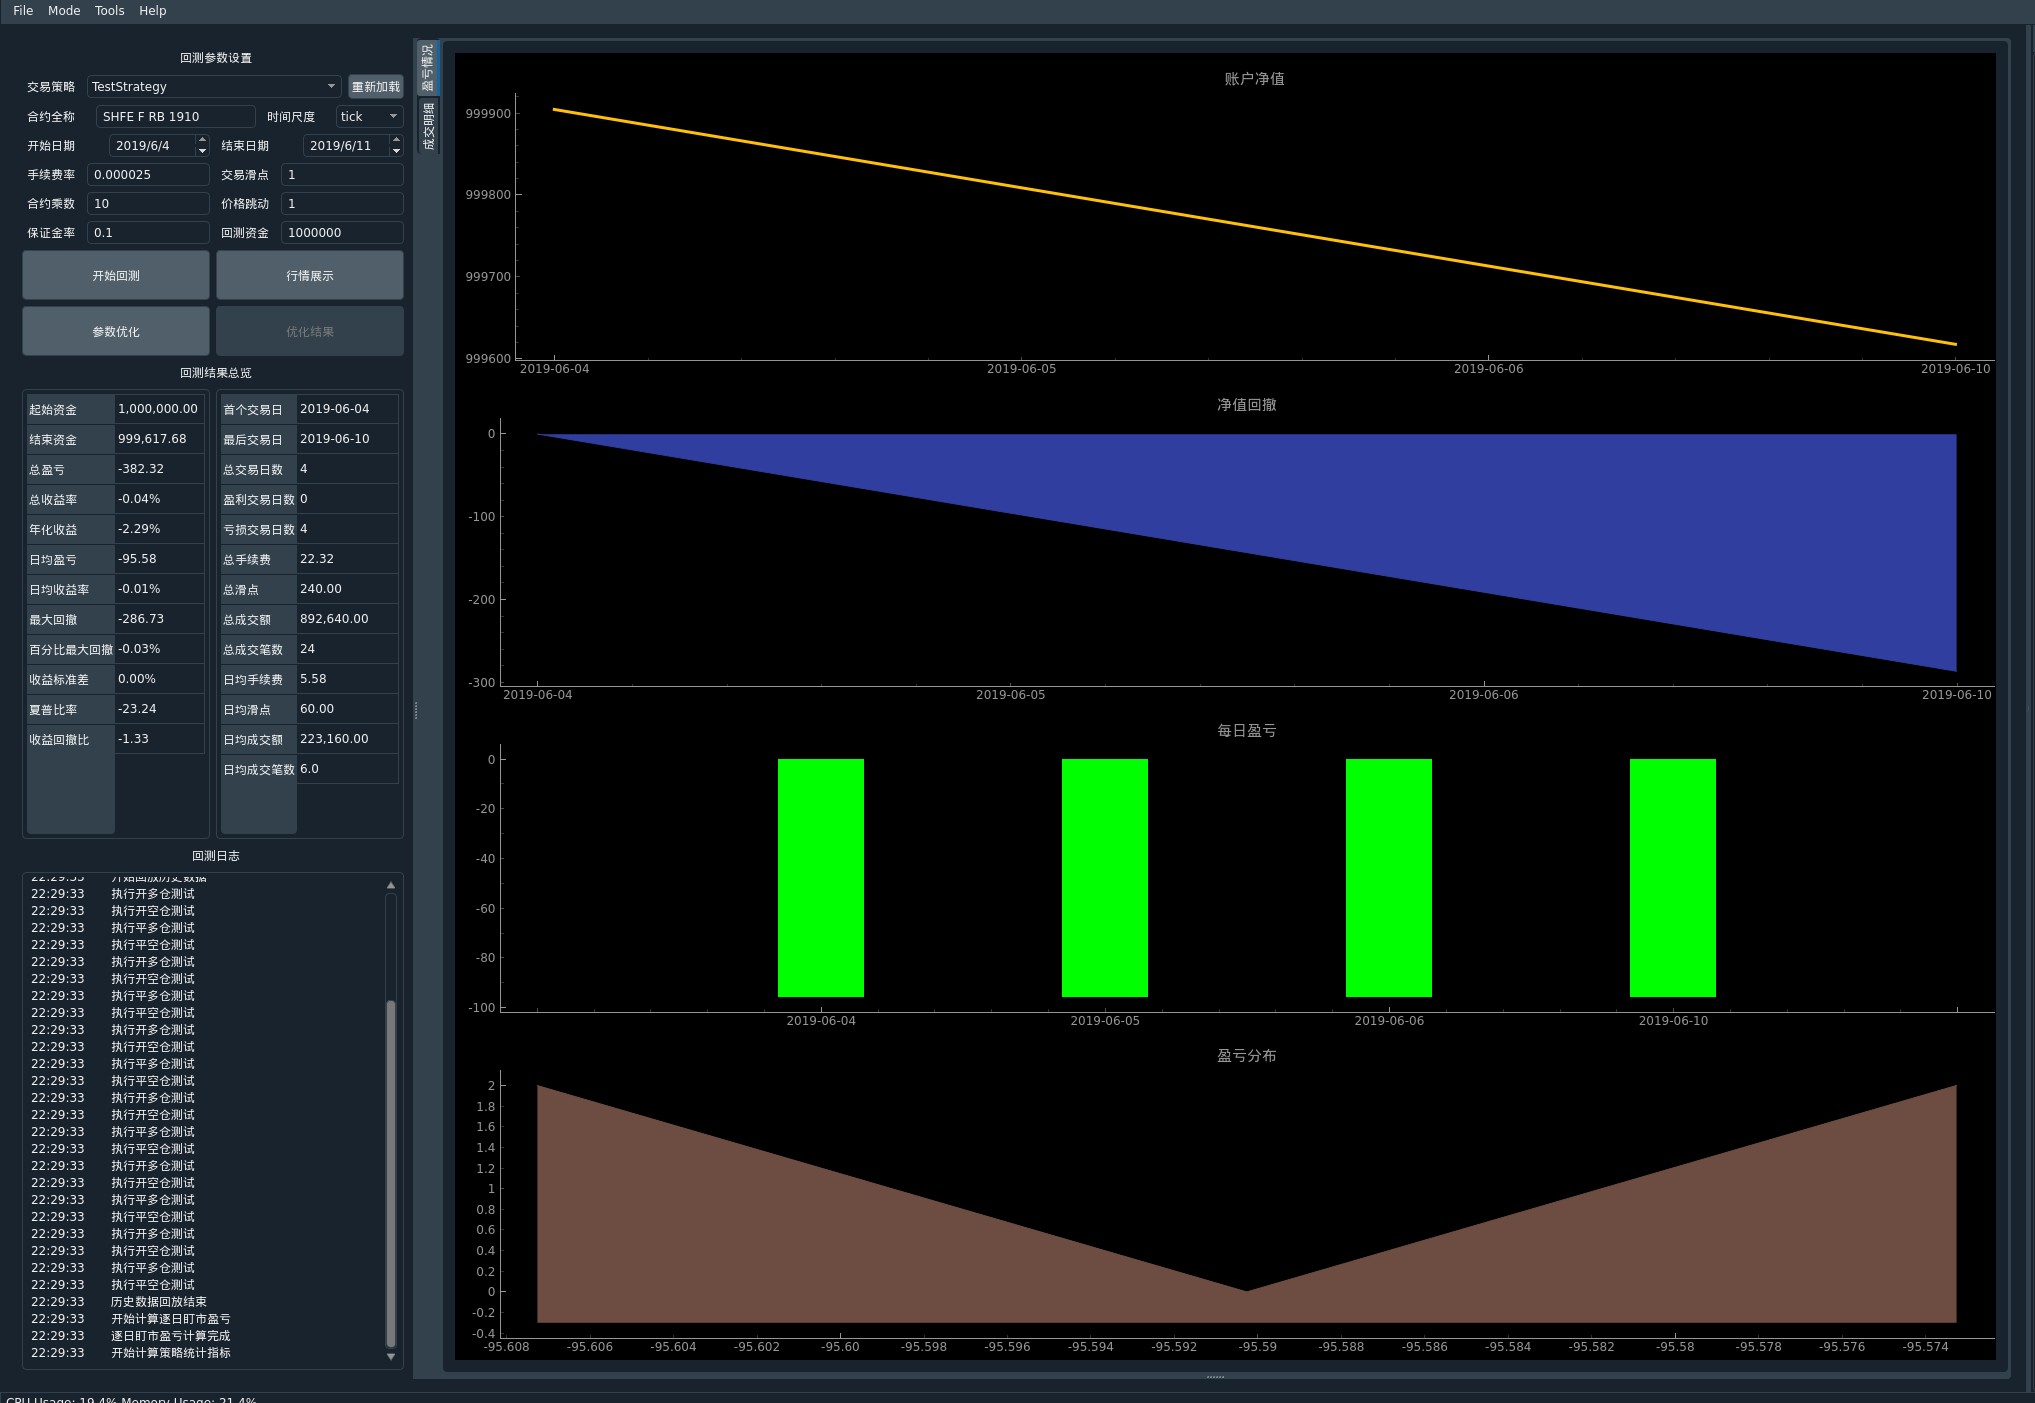This screenshot has width=2035, height=1403.
Task: Click the log scrollbar down arrow
Action: (391, 1357)
